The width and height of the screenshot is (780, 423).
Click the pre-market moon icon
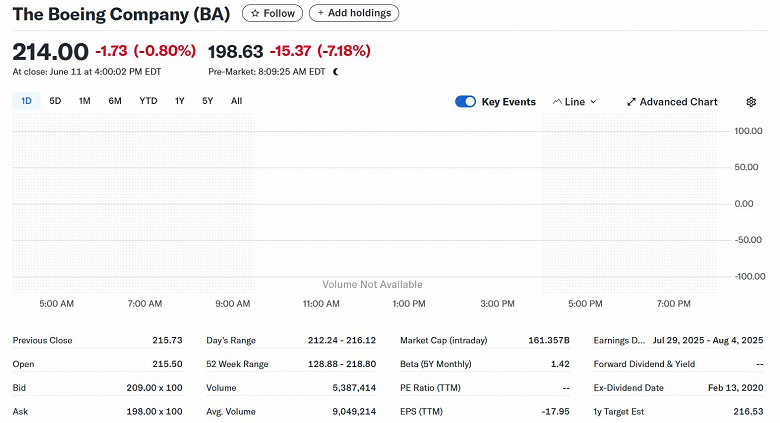pos(336,72)
